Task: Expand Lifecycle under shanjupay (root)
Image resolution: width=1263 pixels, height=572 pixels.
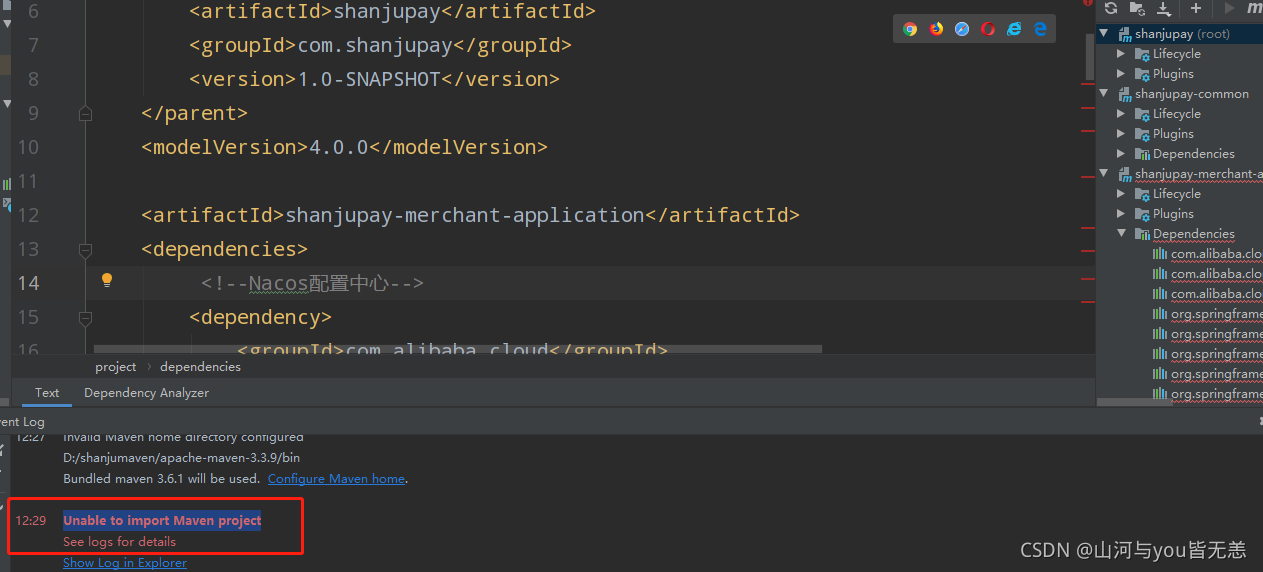Action: click(x=1121, y=54)
